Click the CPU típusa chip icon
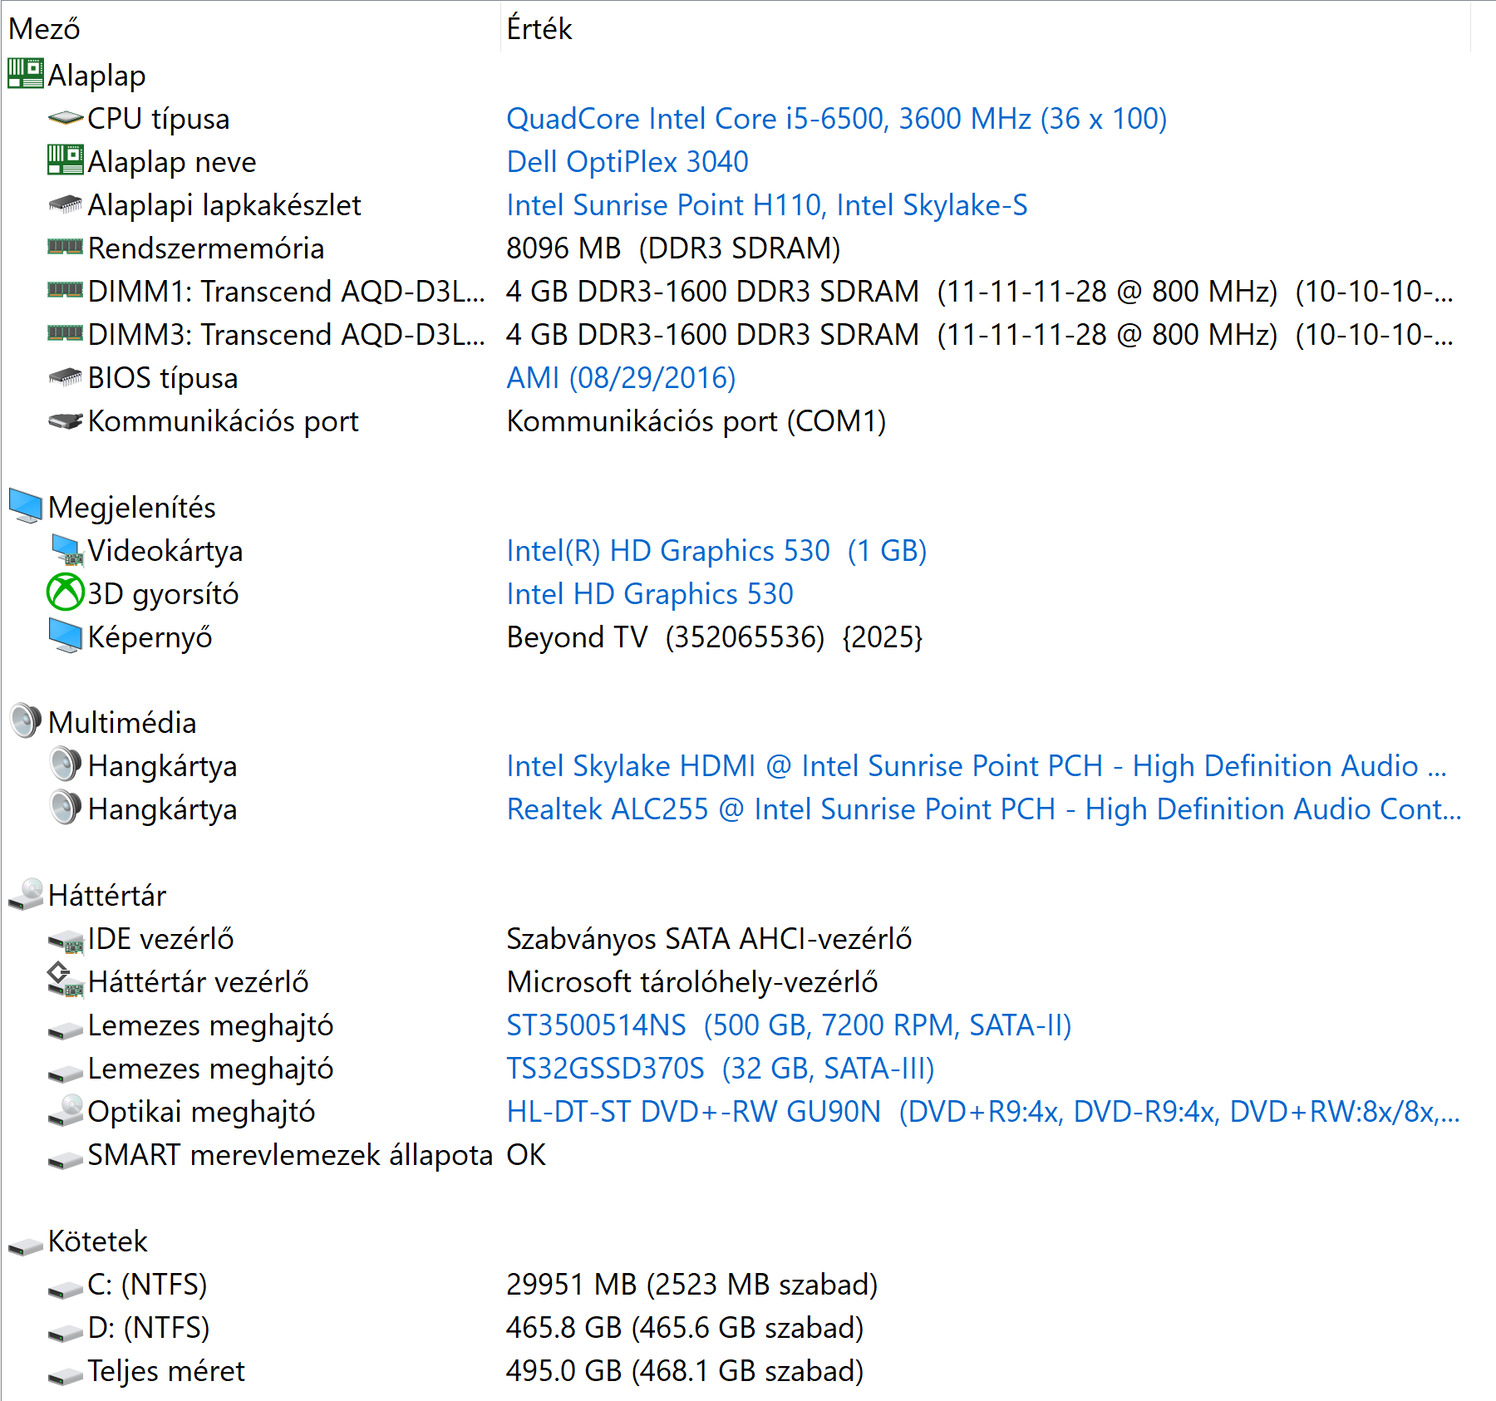1496x1401 pixels. tap(65, 118)
